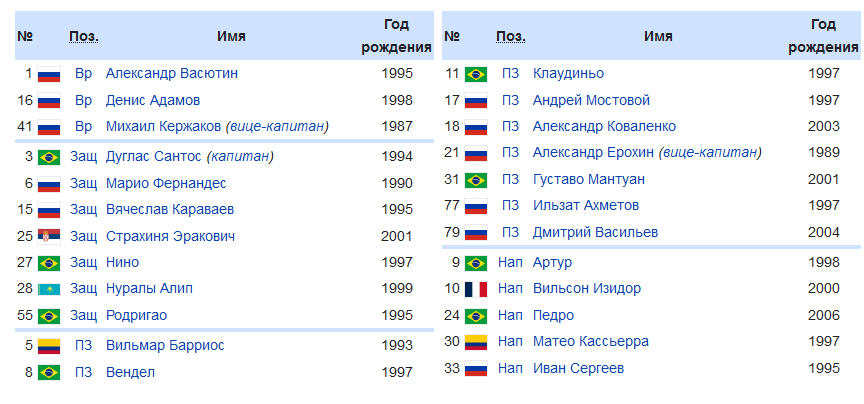Image resolution: width=864 pixels, height=404 pixels.
Task: Open player link Марио Фернандес
Action: (x=165, y=183)
